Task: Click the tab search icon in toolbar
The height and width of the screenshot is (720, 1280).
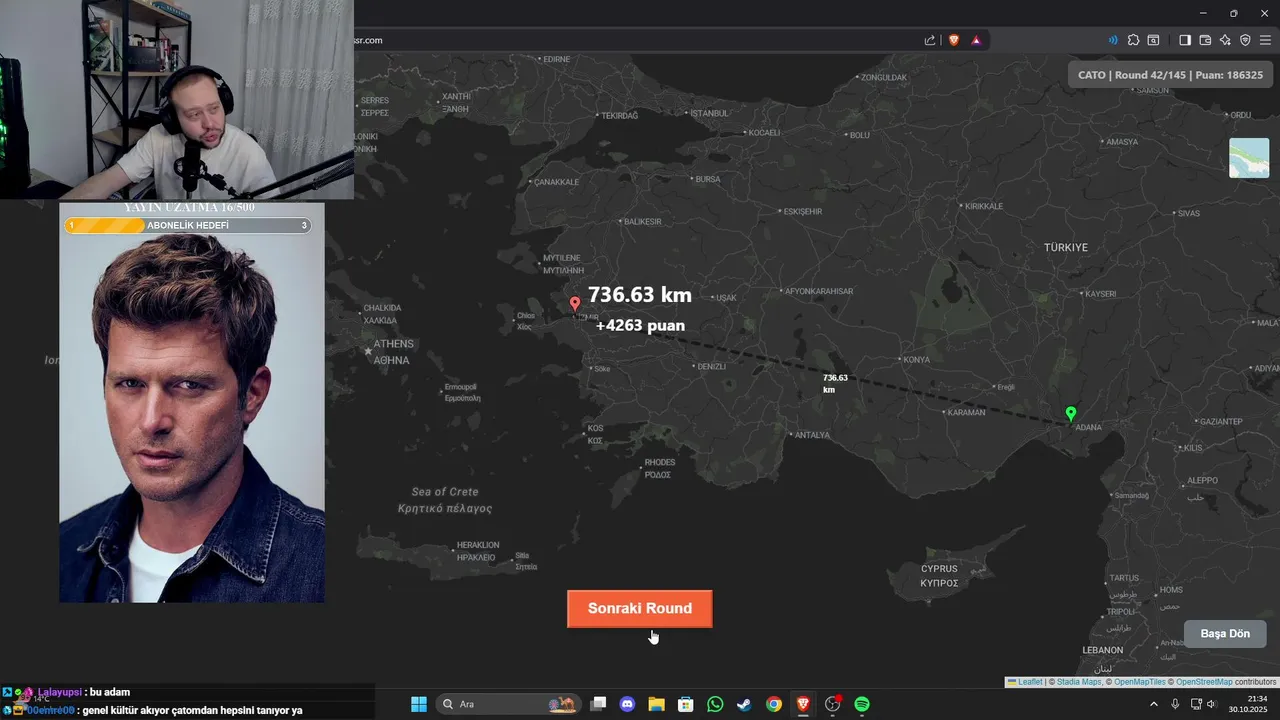Action: [1153, 40]
